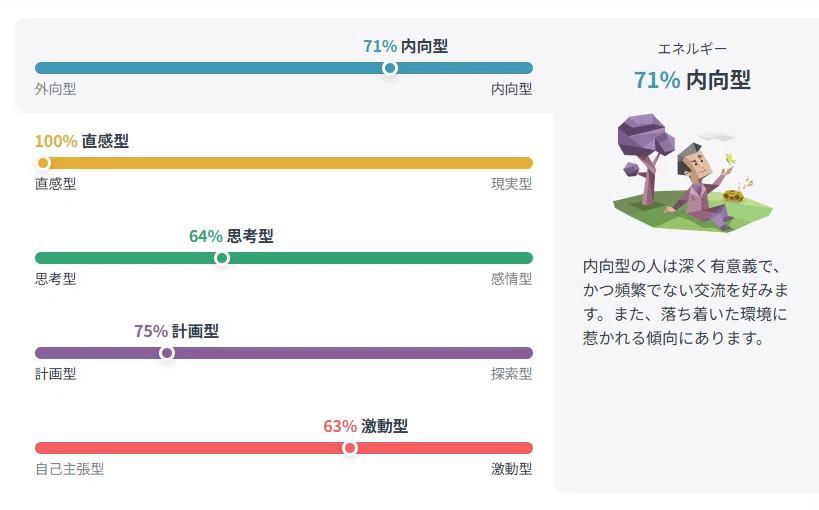Click the 探索型 label
819x510 pixels.
pyautogui.click(x=511, y=374)
